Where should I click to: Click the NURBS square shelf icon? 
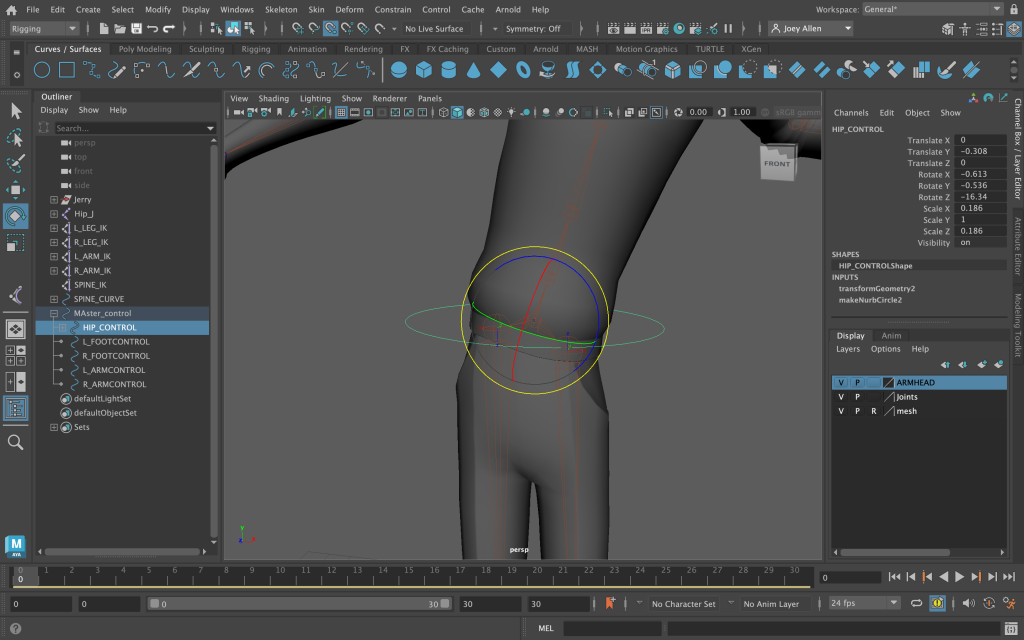(x=66, y=70)
